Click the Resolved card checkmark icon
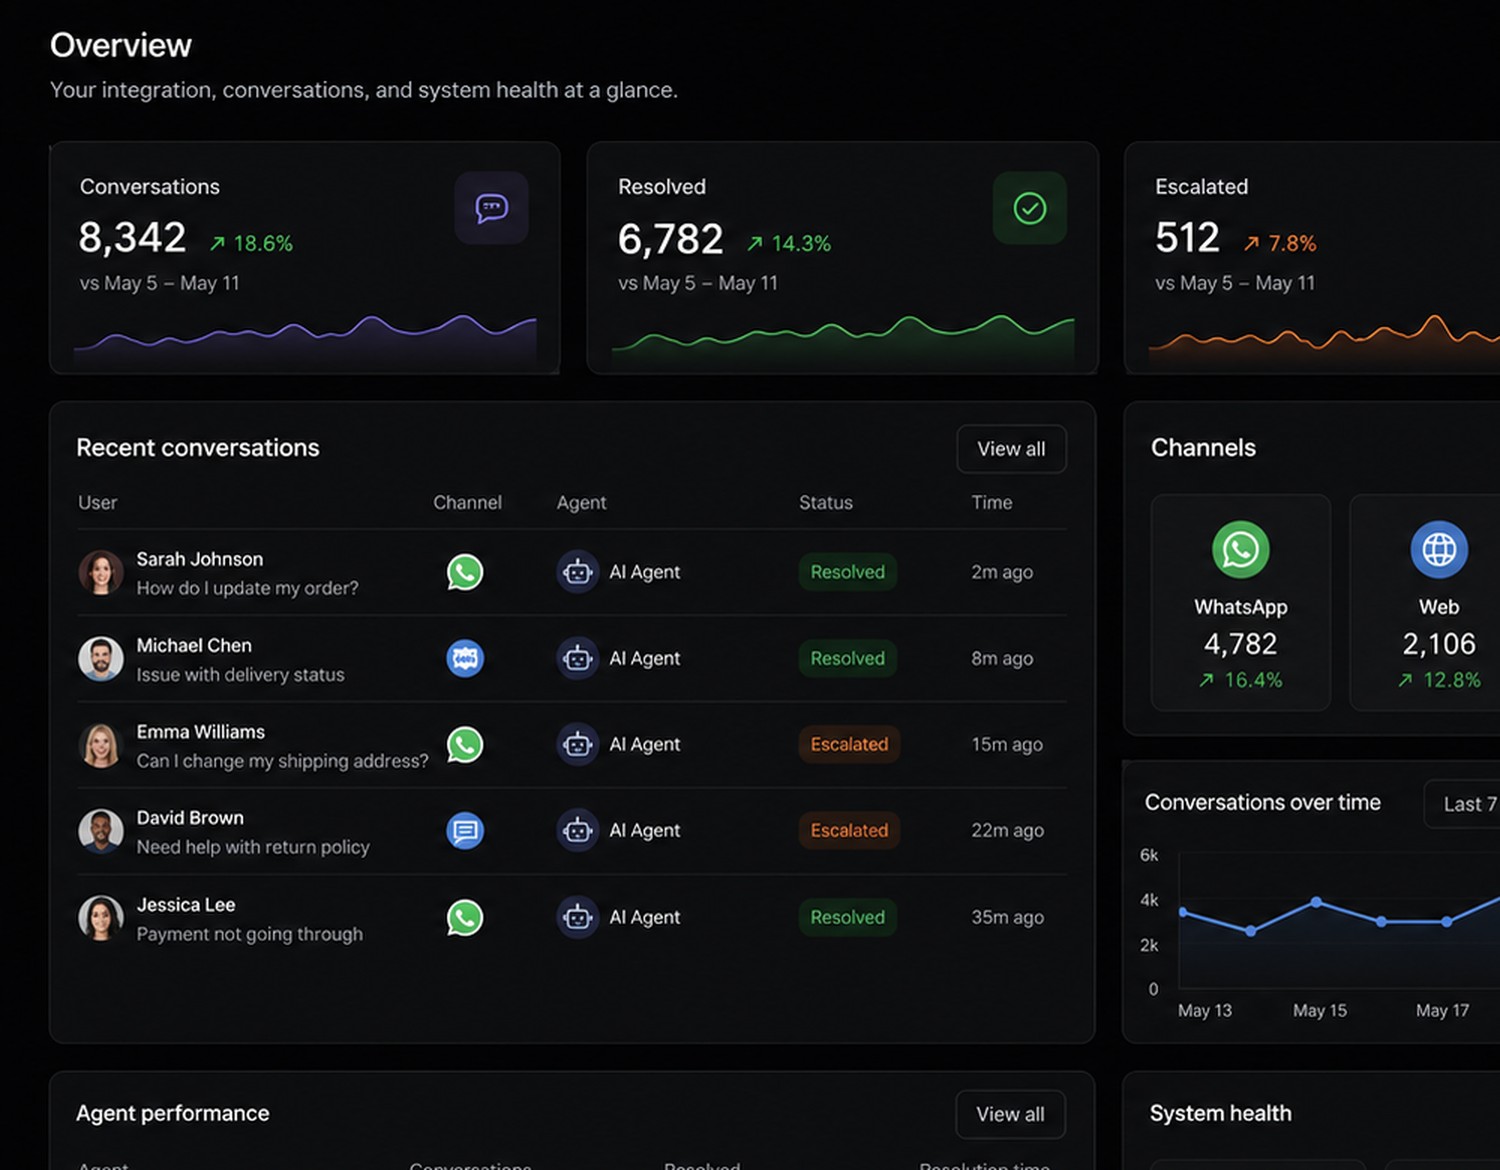1500x1170 pixels. pyautogui.click(x=1029, y=208)
